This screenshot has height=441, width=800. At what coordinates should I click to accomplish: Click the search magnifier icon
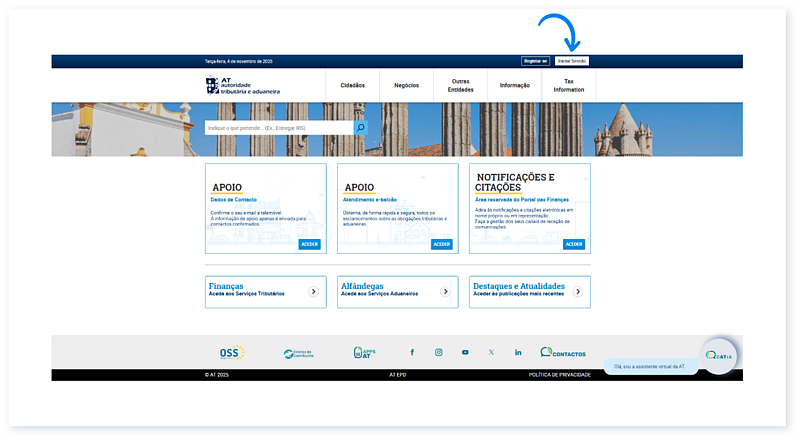click(361, 128)
